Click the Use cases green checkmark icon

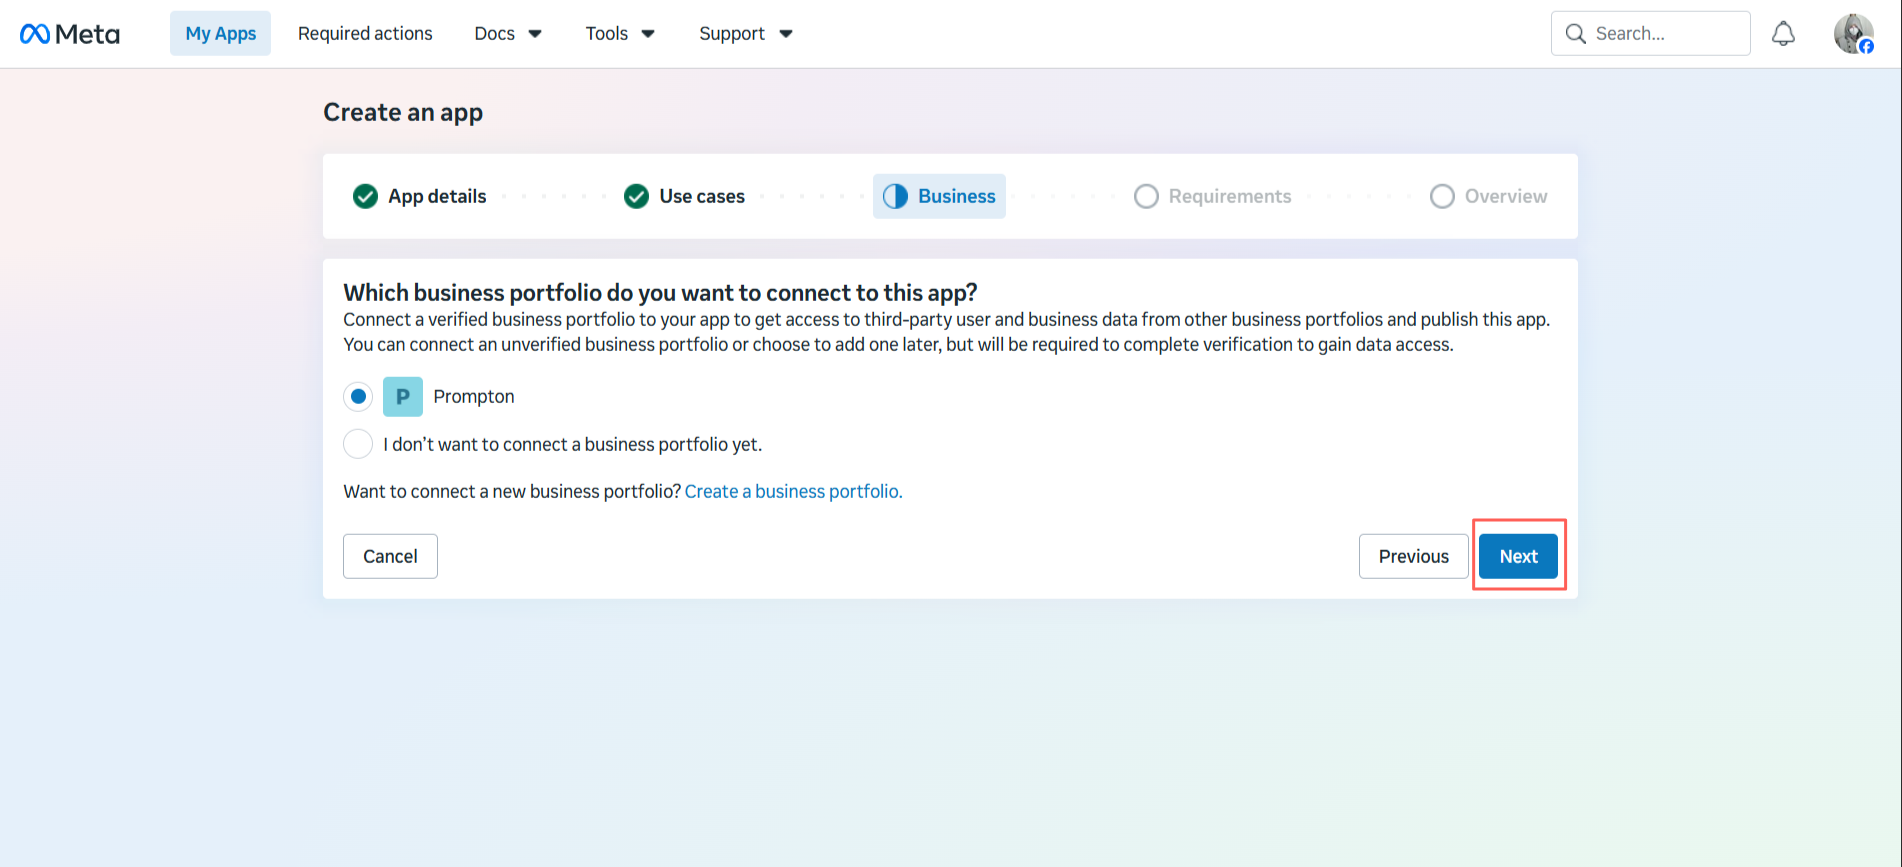coord(636,196)
